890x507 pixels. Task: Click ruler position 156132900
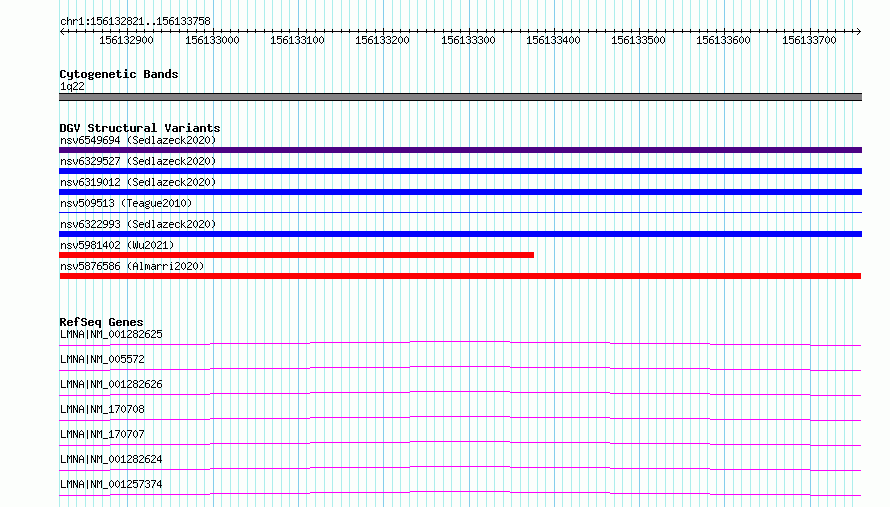click(x=126, y=40)
